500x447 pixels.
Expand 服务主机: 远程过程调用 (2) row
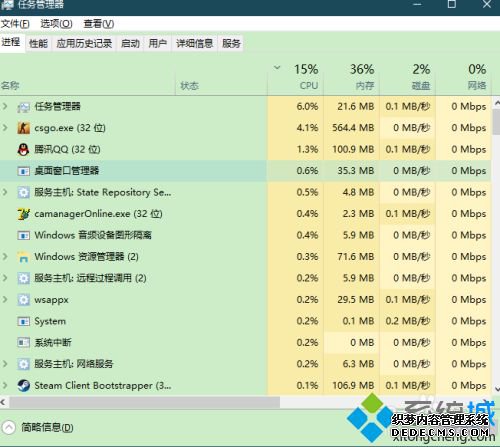(x=5, y=278)
